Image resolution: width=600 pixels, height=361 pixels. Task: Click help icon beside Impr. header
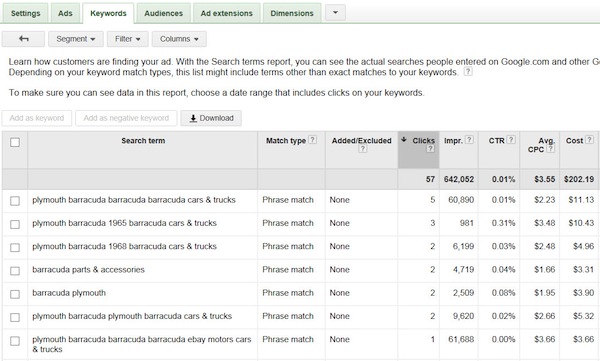click(x=469, y=140)
